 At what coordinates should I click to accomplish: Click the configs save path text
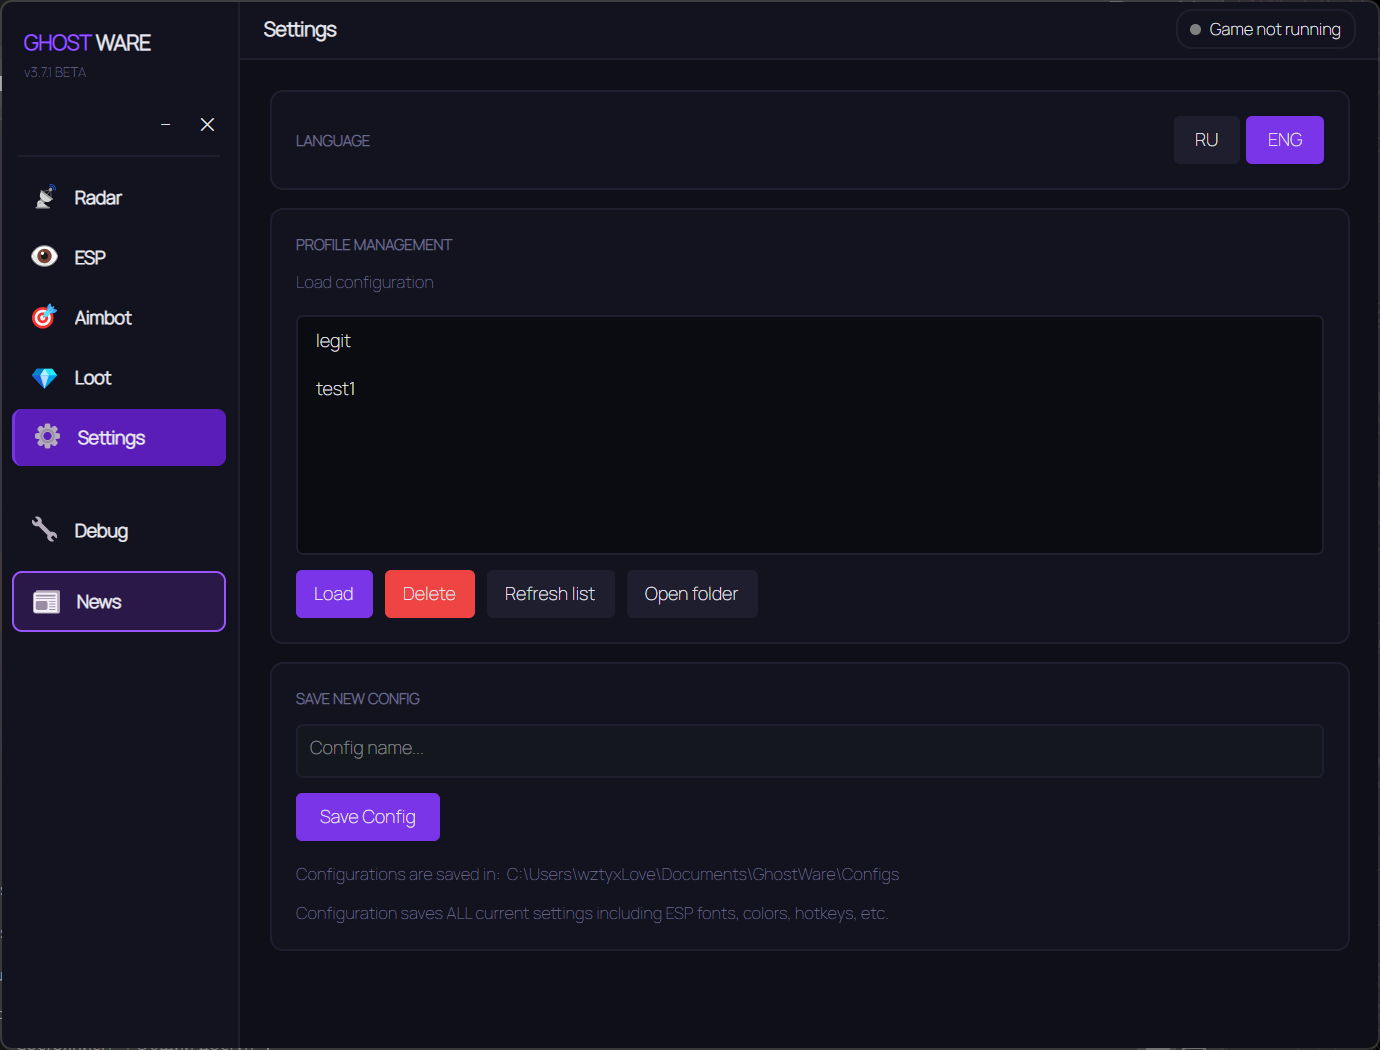tap(703, 874)
